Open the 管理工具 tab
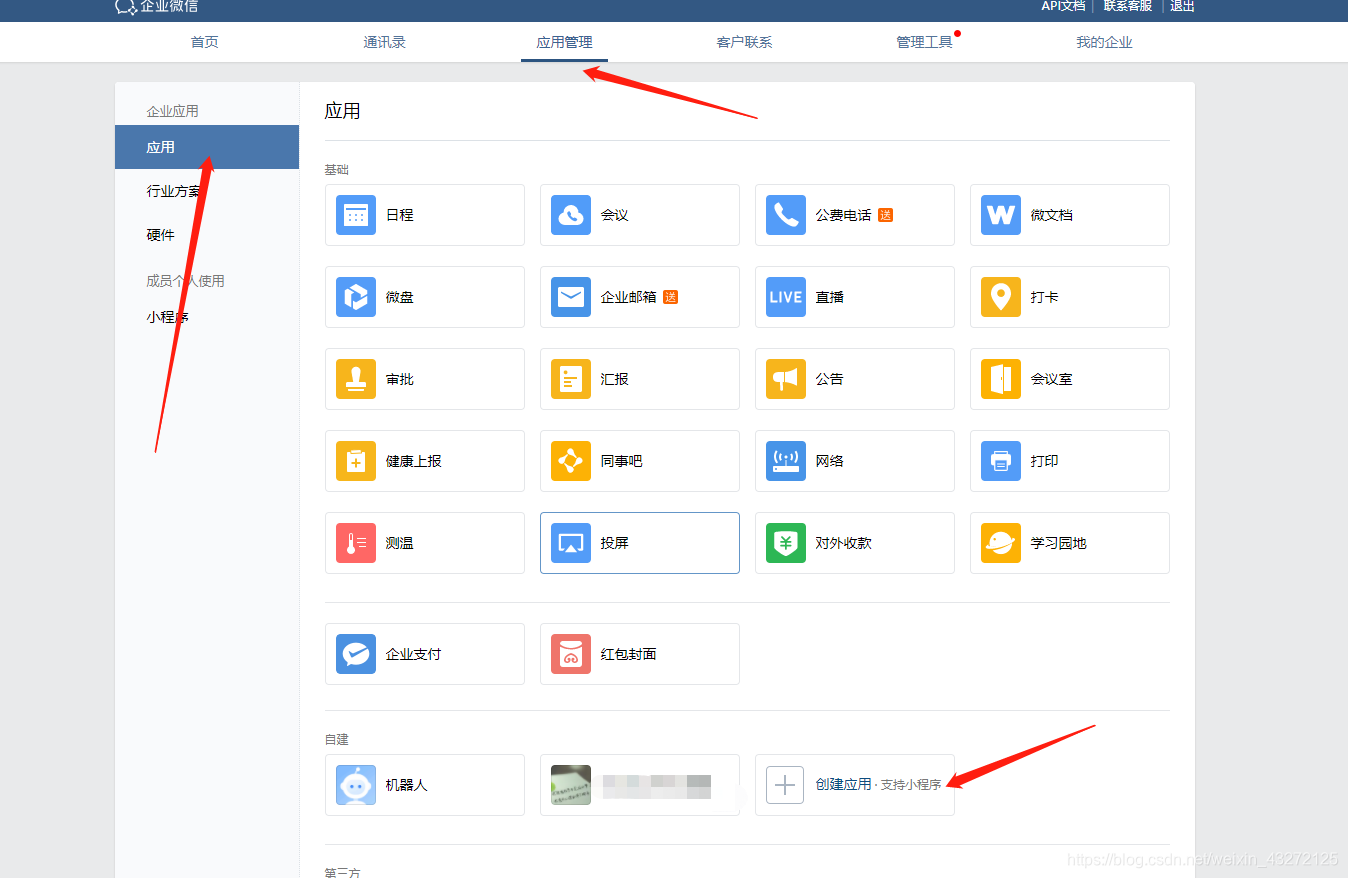The height and width of the screenshot is (878, 1348). tap(924, 42)
